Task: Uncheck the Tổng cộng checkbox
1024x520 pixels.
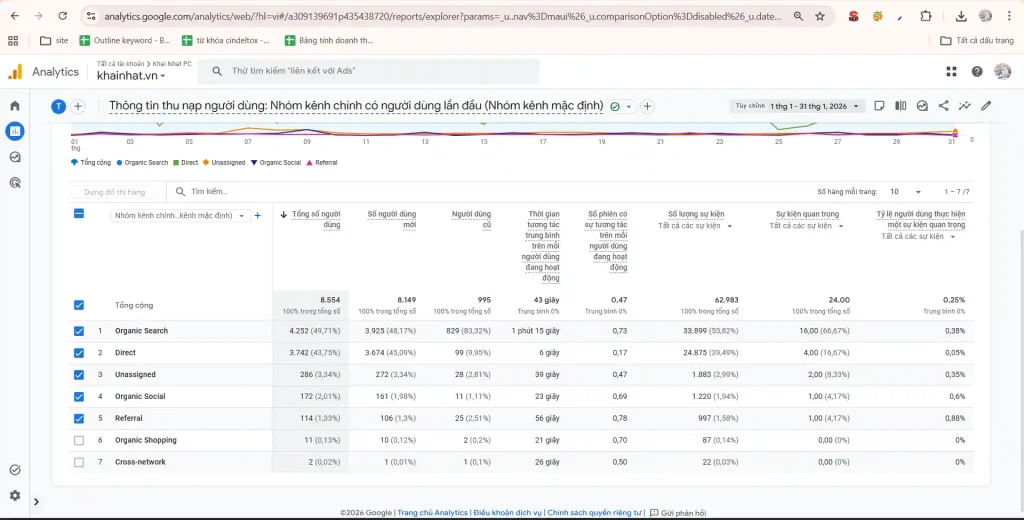Action: coord(79,305)
